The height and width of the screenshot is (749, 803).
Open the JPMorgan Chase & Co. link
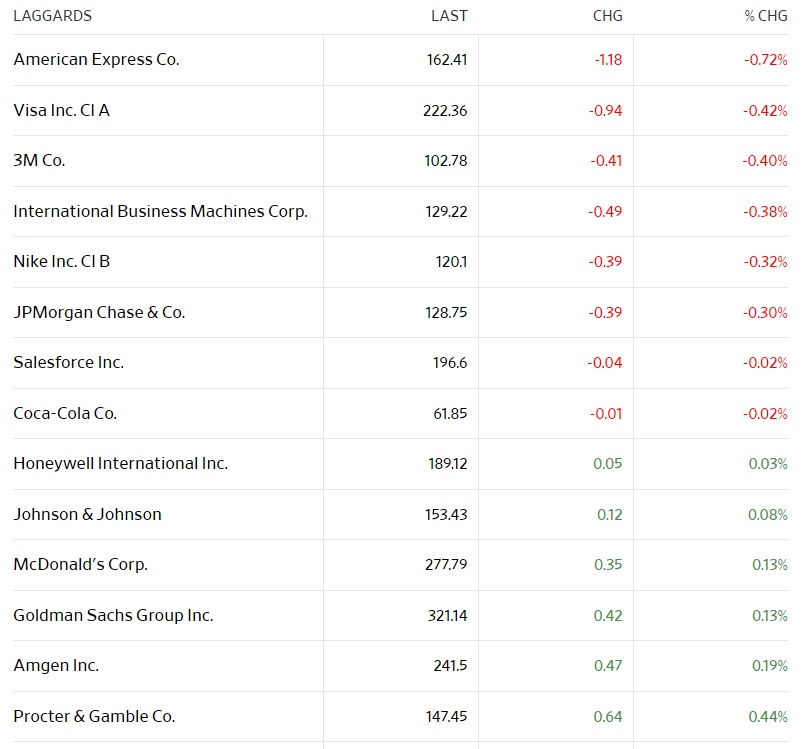99,312
